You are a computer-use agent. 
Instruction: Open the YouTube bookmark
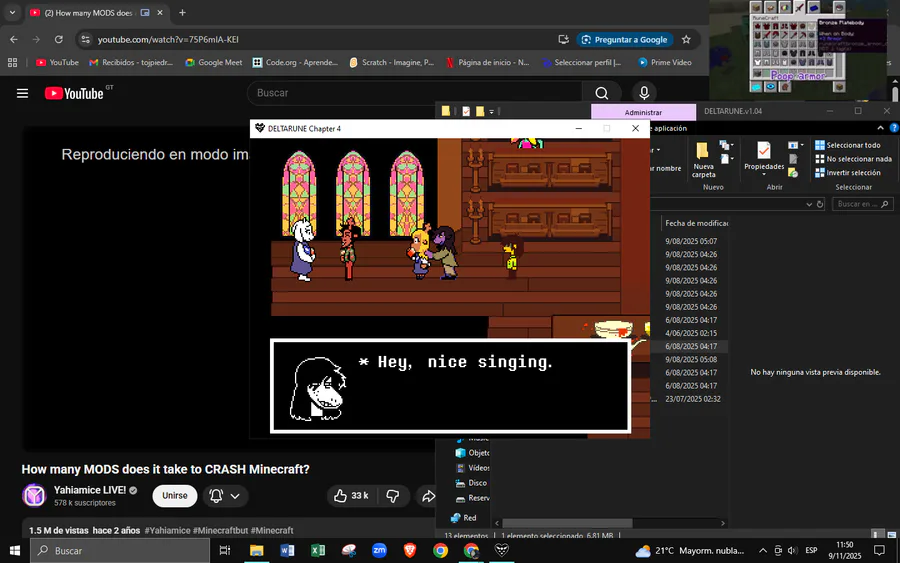tap(57, 63)
